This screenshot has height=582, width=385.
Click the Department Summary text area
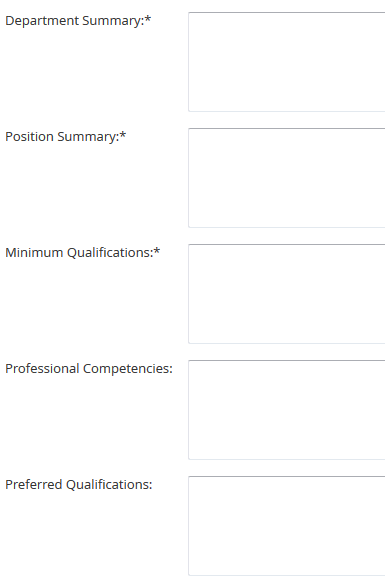pos(287,62)
